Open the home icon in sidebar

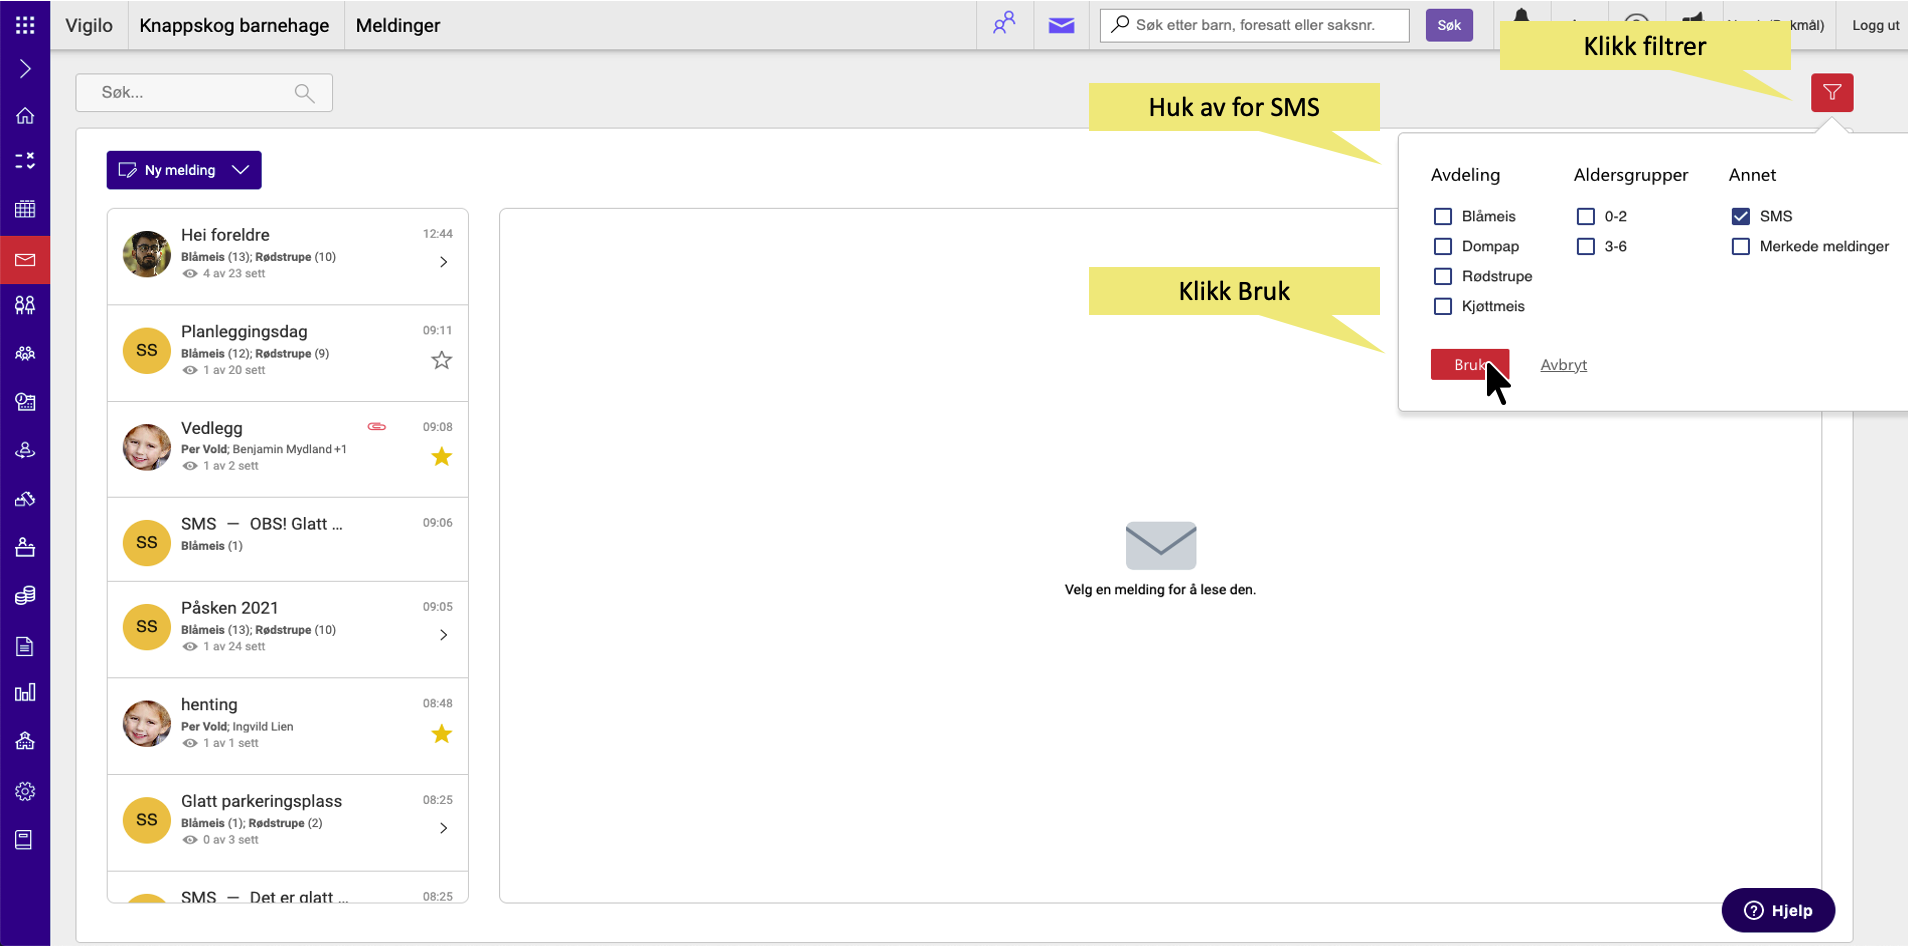[25, 116]
